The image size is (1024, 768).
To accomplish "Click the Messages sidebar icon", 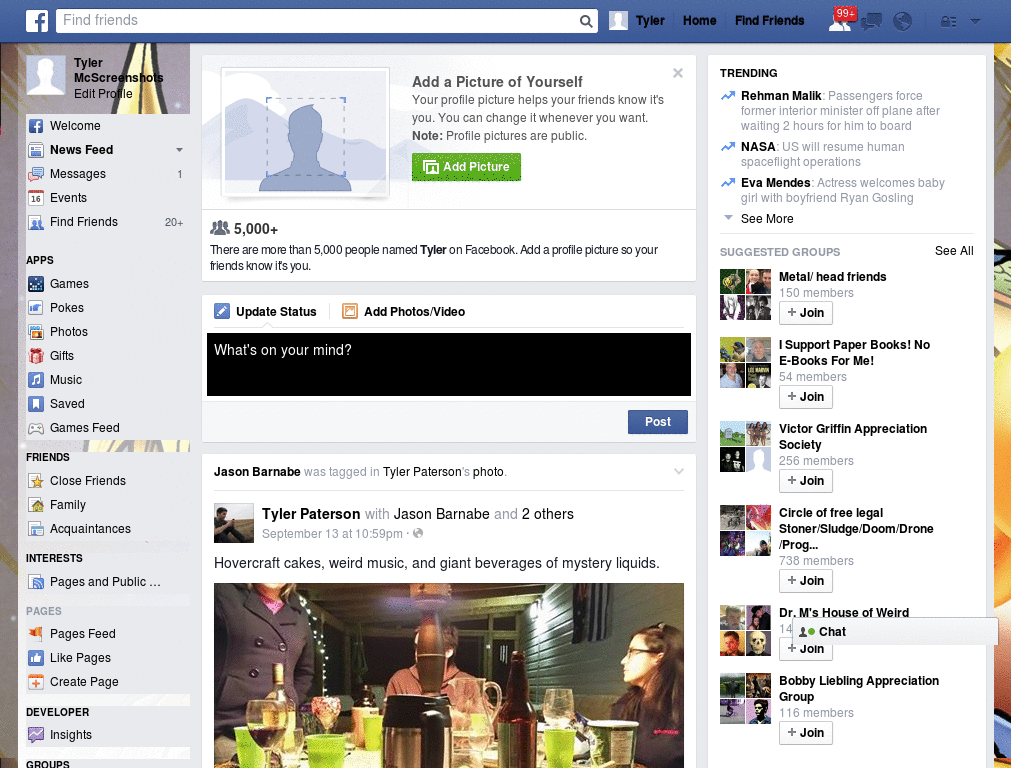I will click(x=36, y=174).
